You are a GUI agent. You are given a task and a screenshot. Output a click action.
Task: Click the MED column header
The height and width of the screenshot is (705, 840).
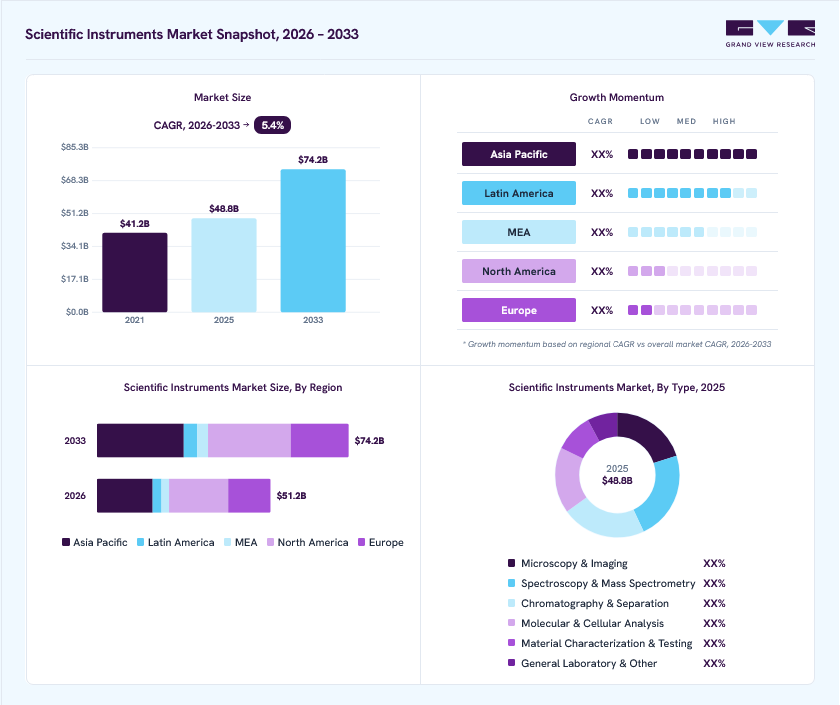686,122
